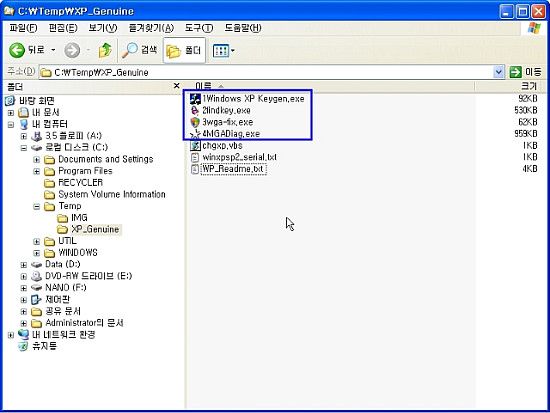Screen dimensions: 550x413
Task: Open the View (보기) menu
Action: (103, 28)
